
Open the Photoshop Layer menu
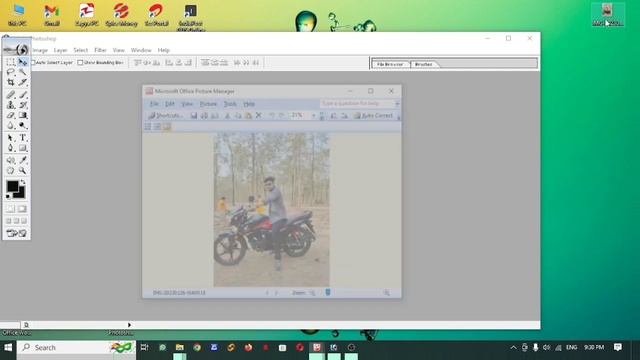pyautogui.click(x=60, y=50)
